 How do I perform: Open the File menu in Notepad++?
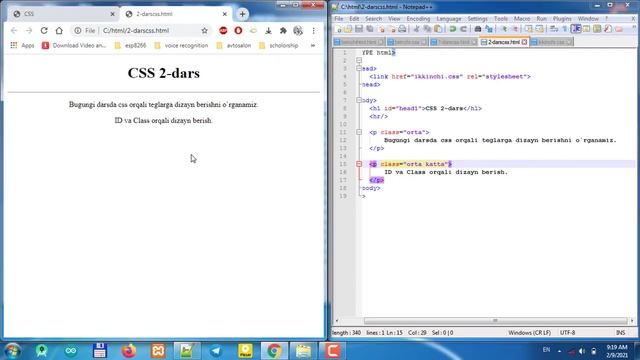point(339,19)
